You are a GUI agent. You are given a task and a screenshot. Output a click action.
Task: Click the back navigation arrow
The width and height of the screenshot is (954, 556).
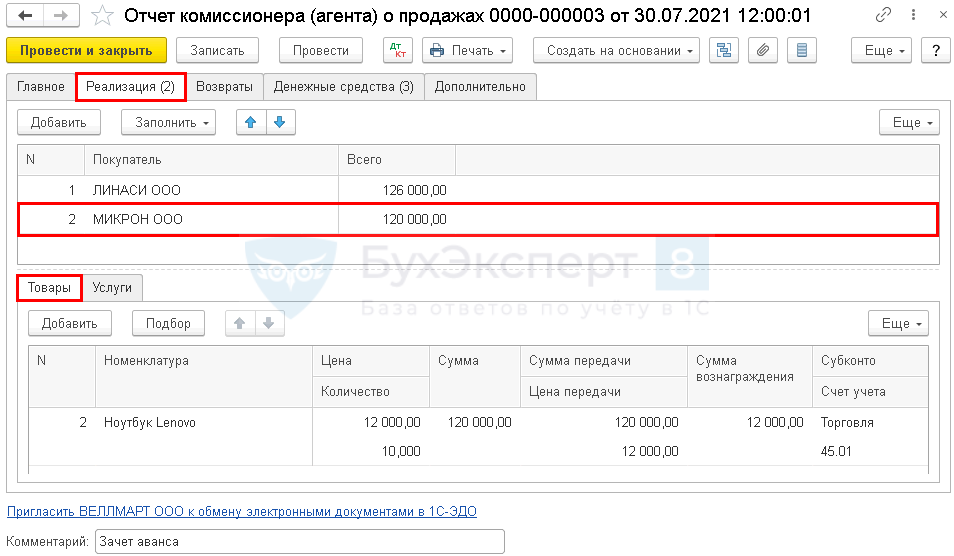click(x=25, y=16)
